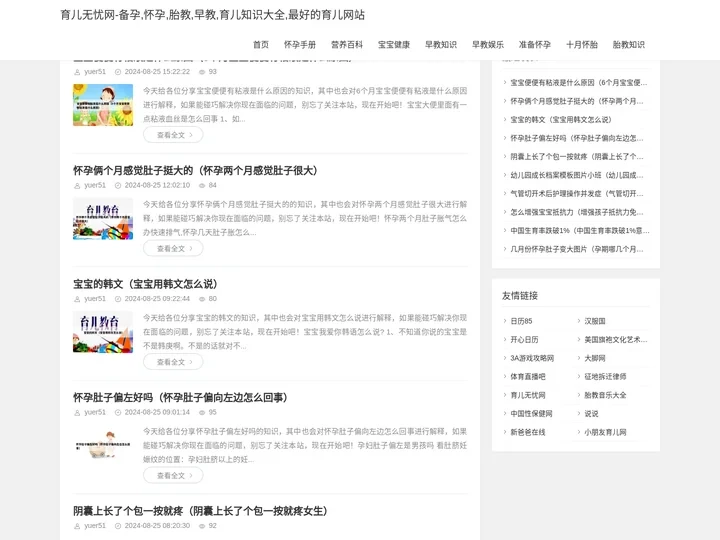Open friend link 中国性保健网
This screenshot has height=540, width=720.
(x=531, y=413)
